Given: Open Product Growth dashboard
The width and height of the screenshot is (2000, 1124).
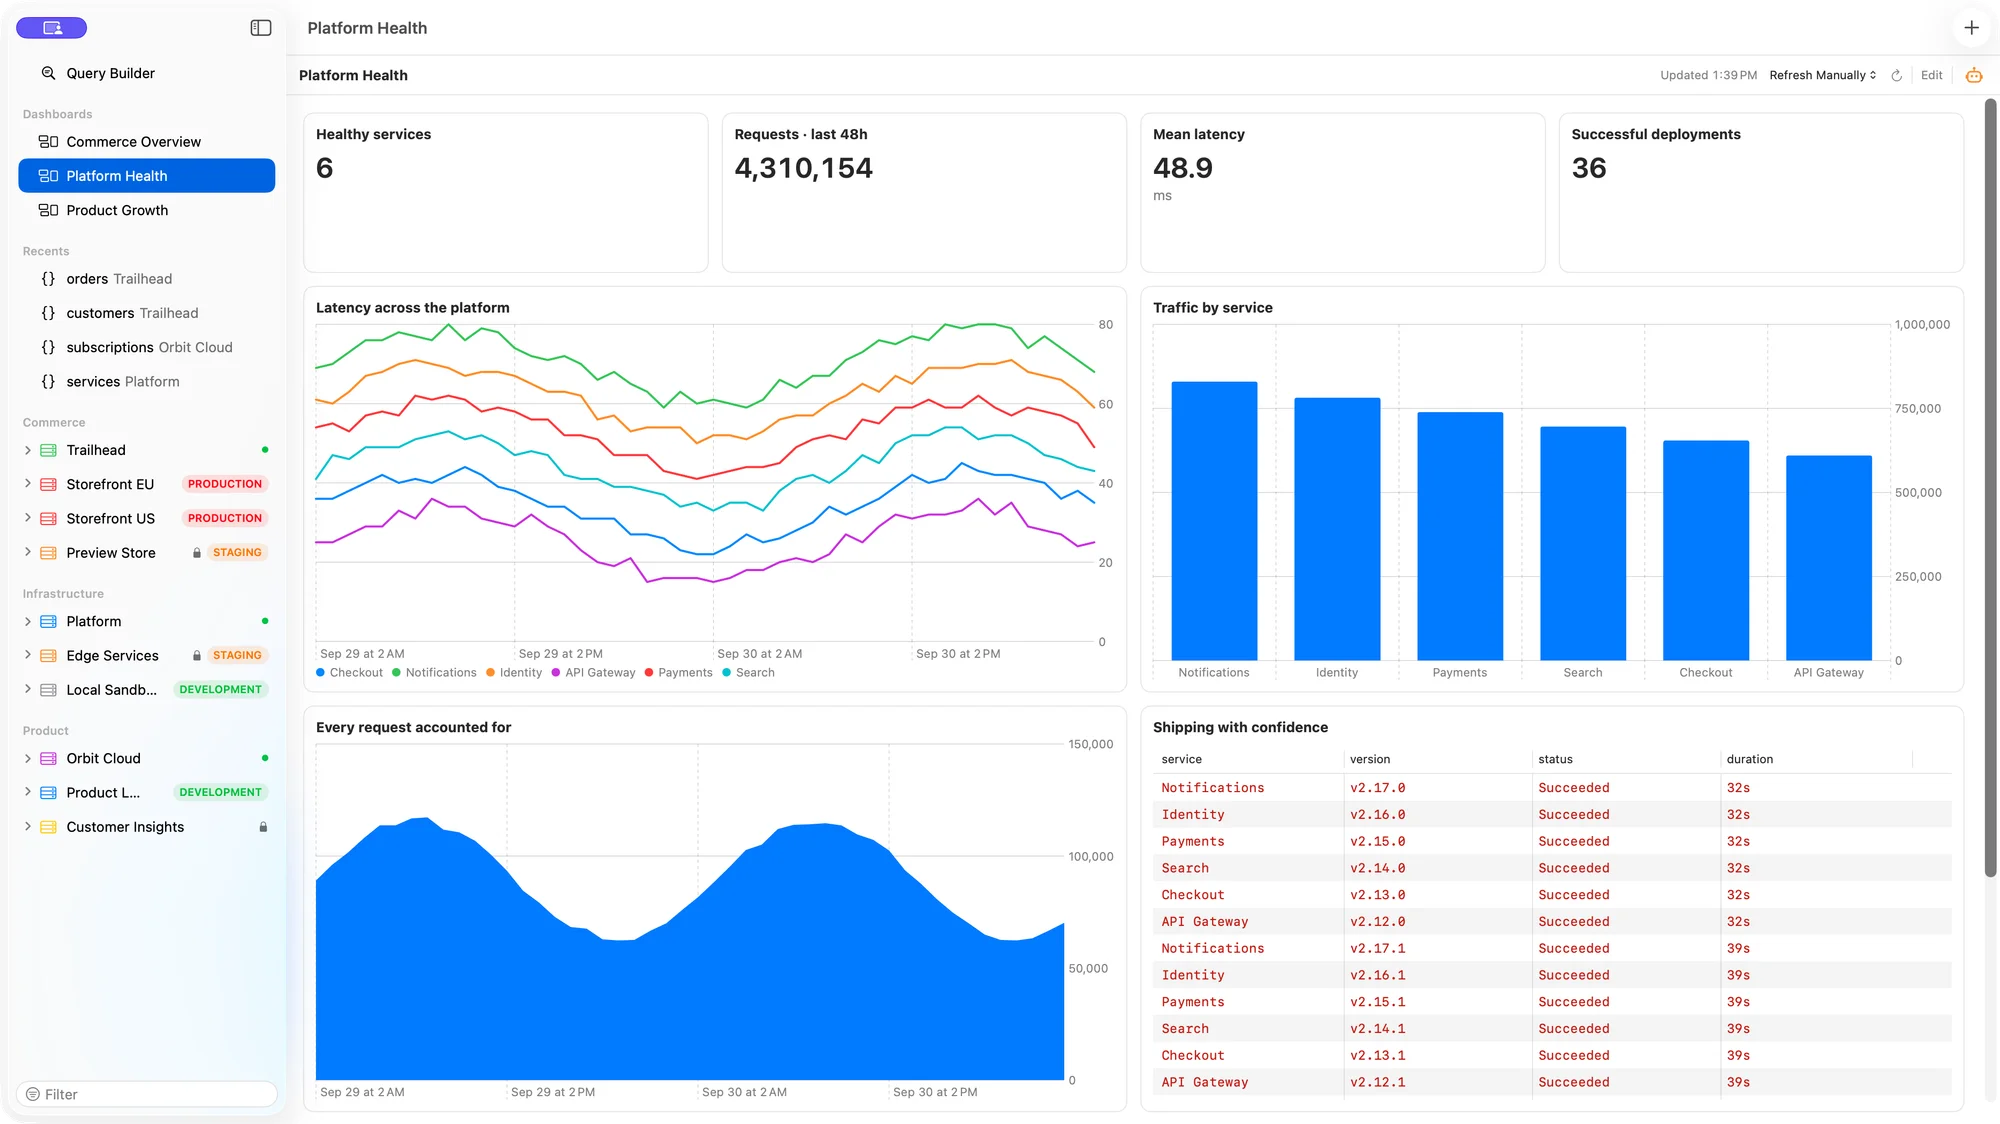Looking at the screenshot, I should (147, 210).
